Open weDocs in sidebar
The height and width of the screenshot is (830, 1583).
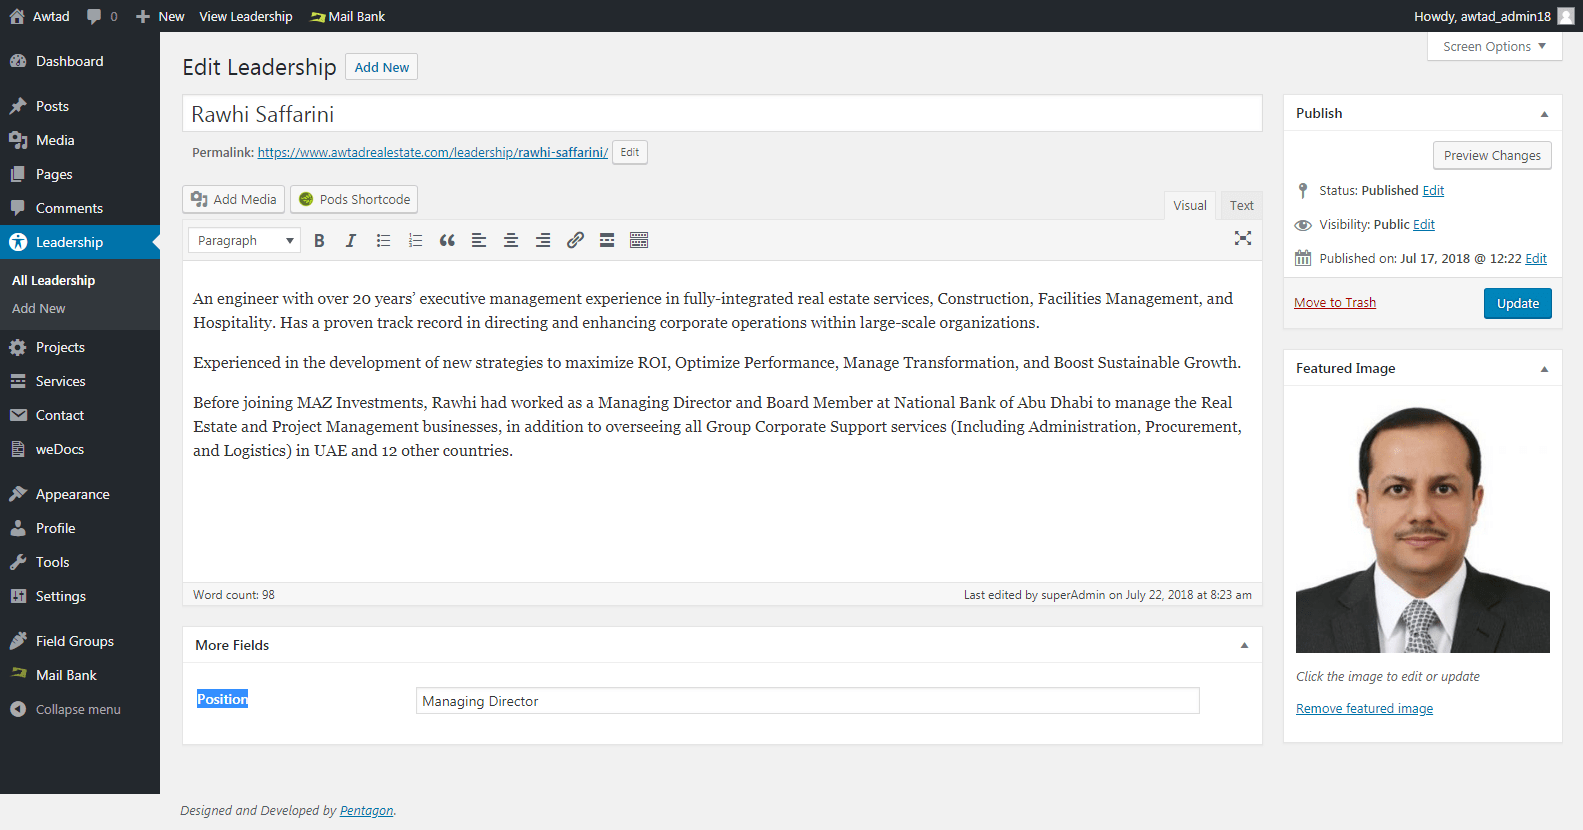(80, 449)
